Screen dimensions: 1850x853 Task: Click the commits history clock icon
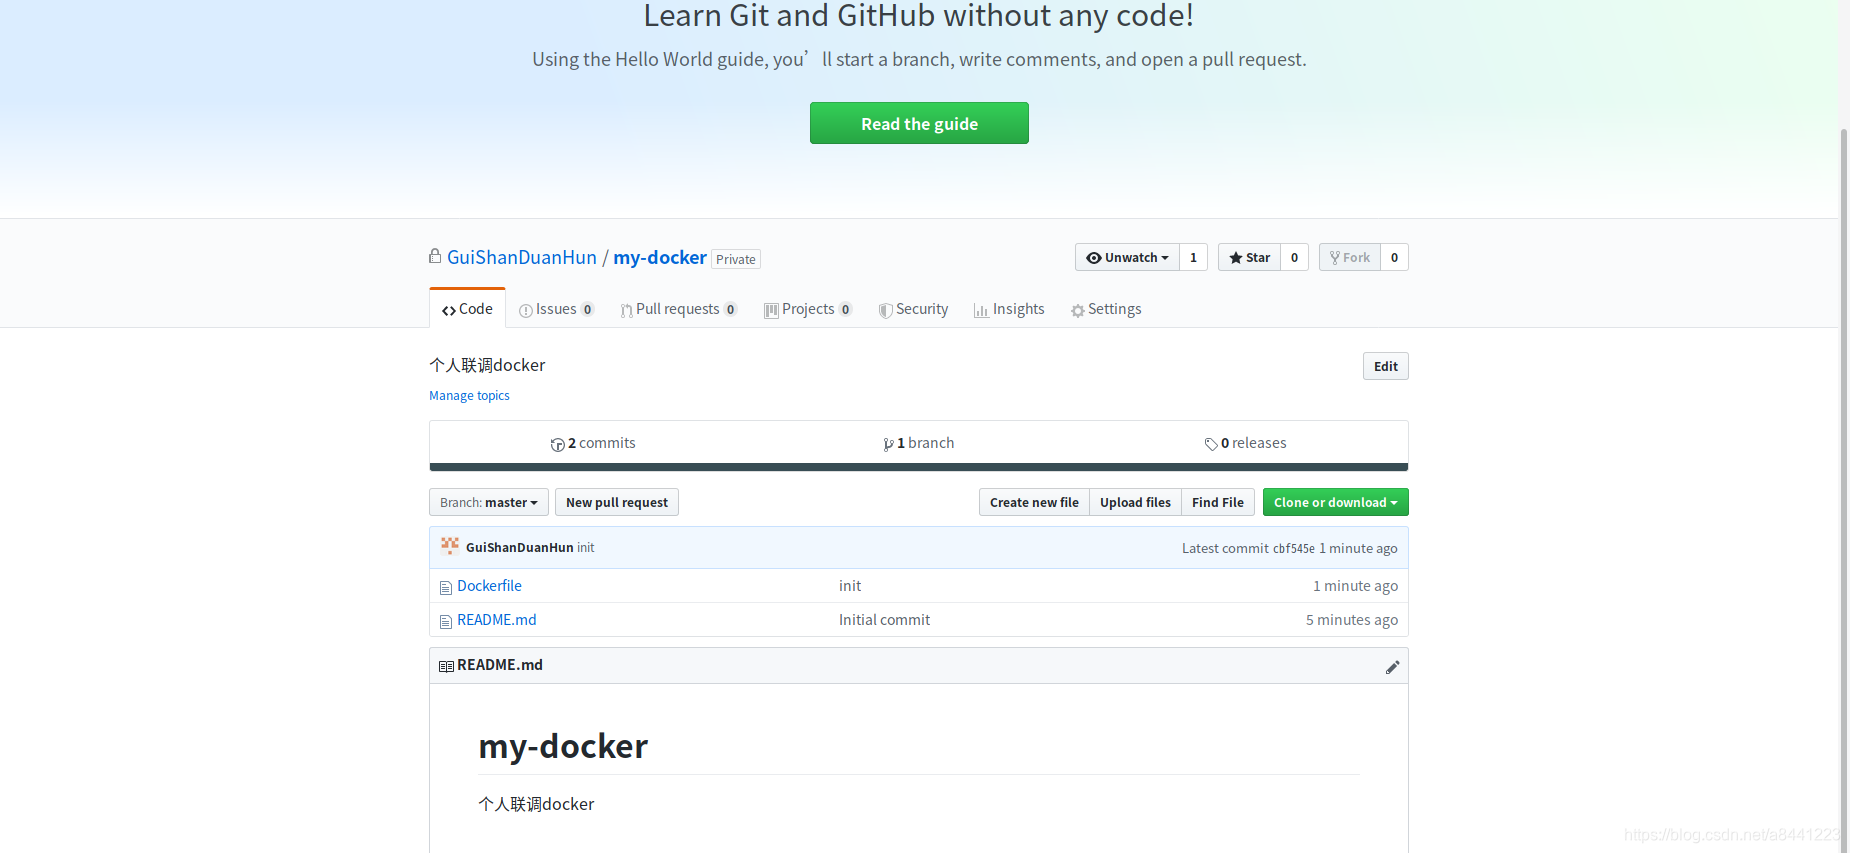coord(557,444)
